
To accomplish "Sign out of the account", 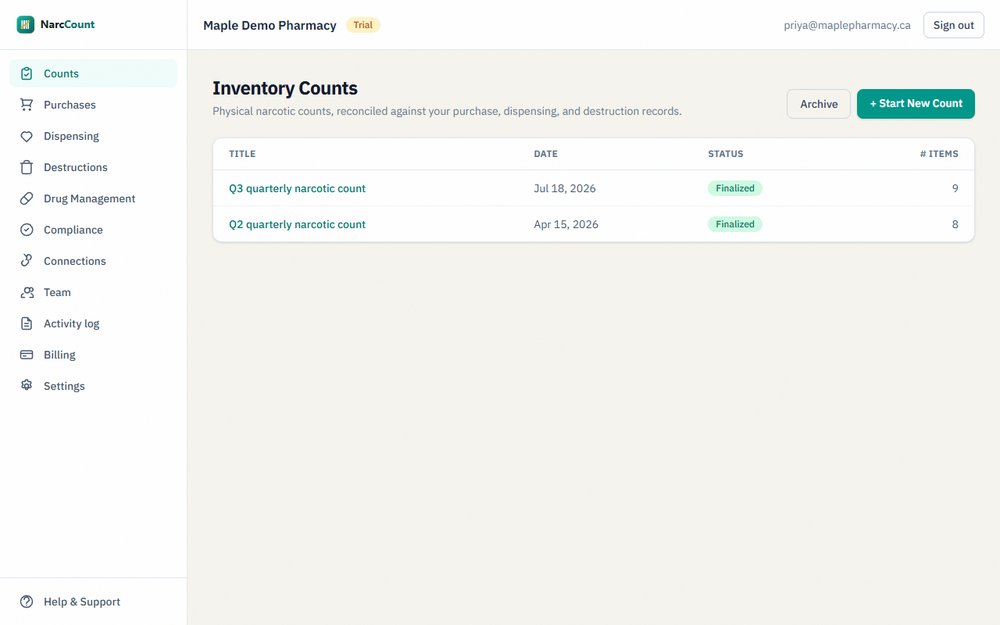I will (x=953, y=25).
